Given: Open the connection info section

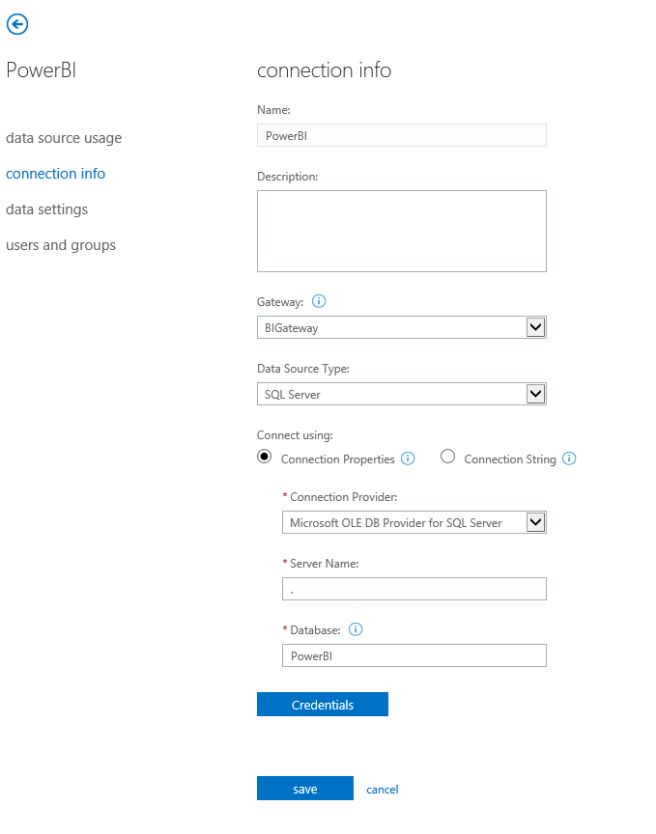Looking at the screenshot, I should point(56,174).
